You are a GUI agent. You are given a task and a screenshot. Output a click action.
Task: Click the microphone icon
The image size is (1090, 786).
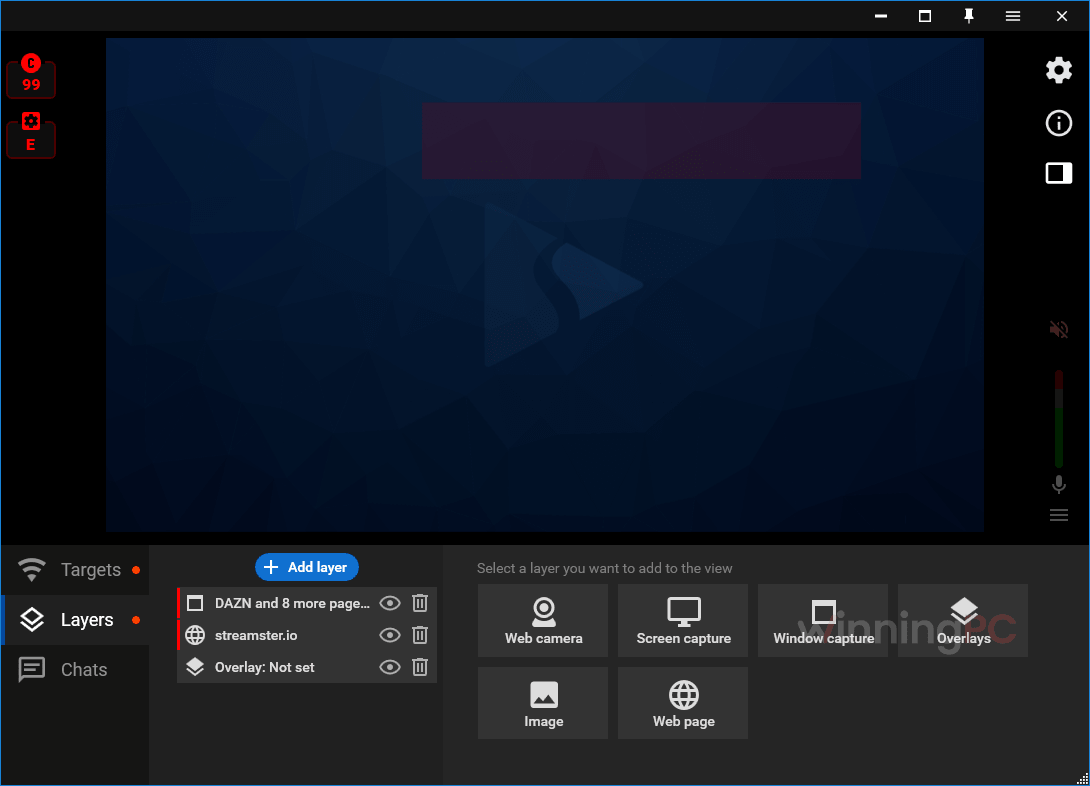[1058, 484]
